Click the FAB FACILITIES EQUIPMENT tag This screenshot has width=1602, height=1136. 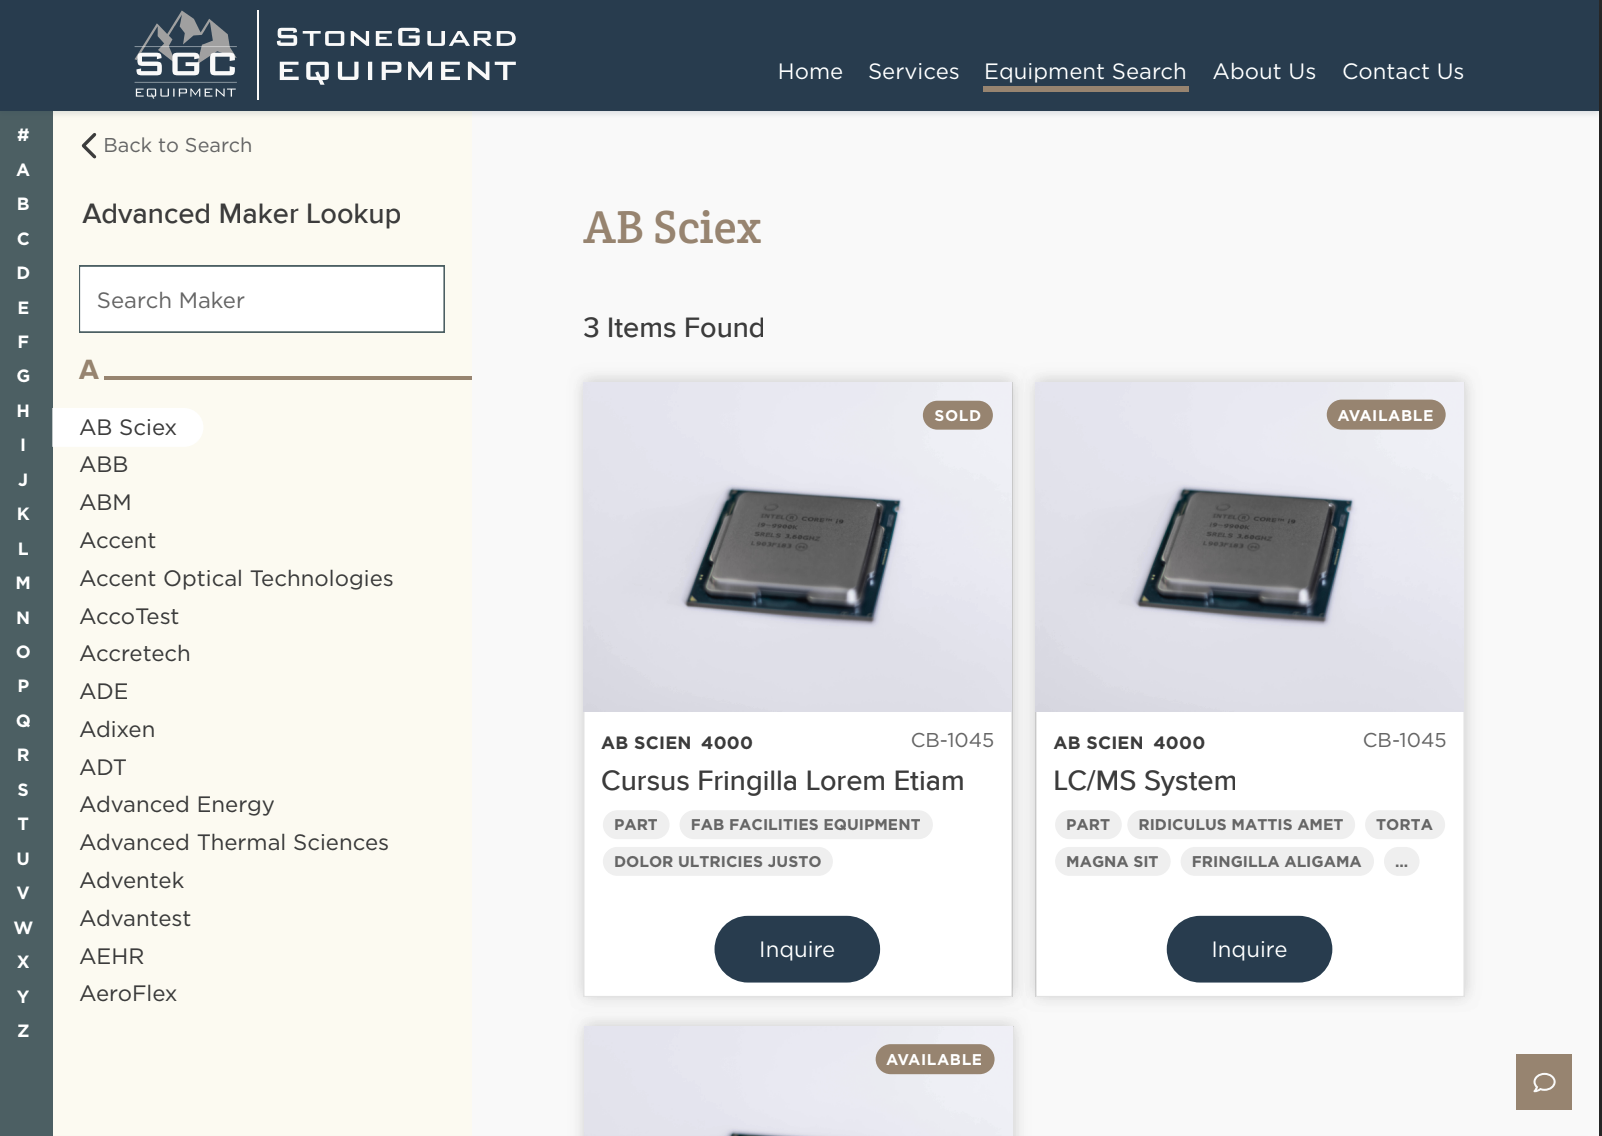805,825
